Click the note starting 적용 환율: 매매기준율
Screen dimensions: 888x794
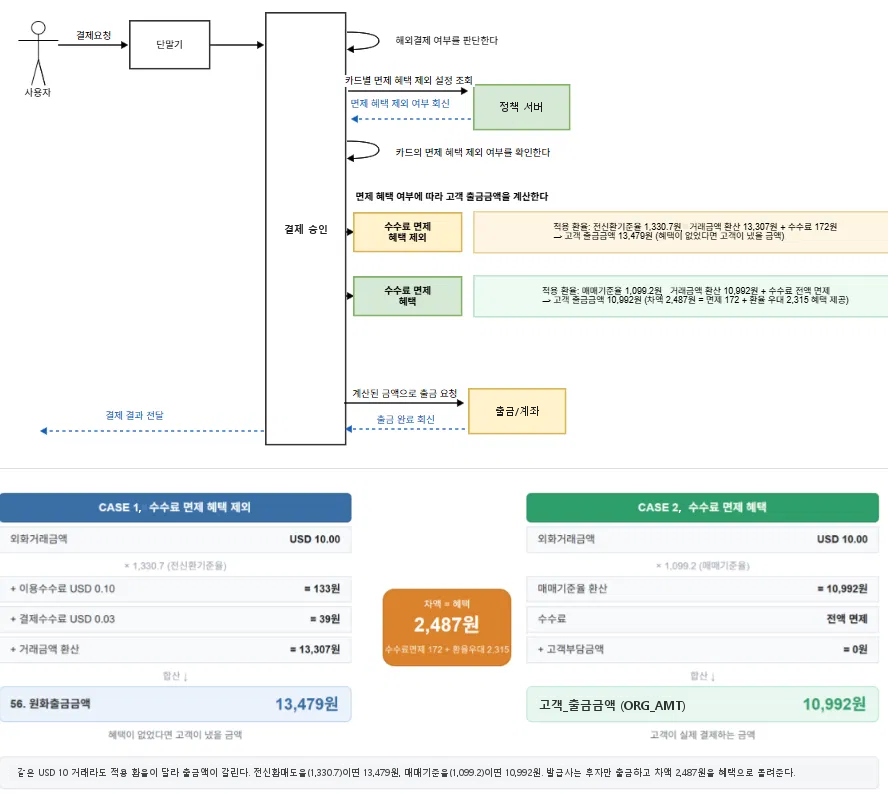coord(681,296)
